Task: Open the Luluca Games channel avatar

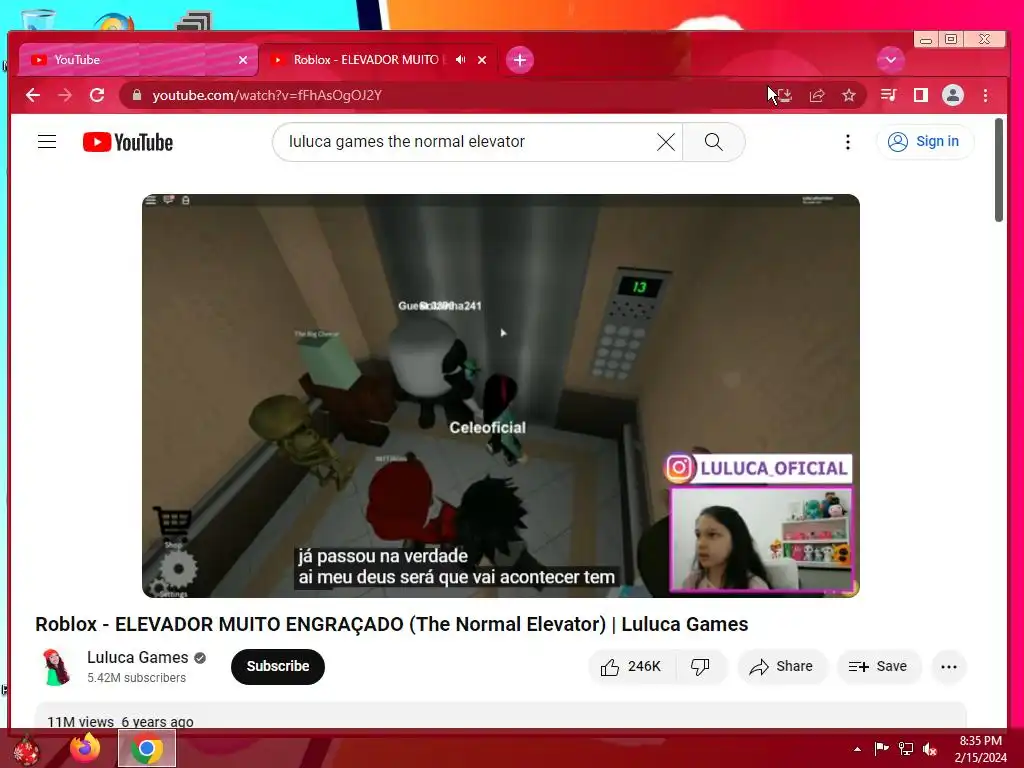Action: pyautogui.click(x=56, y=666)
